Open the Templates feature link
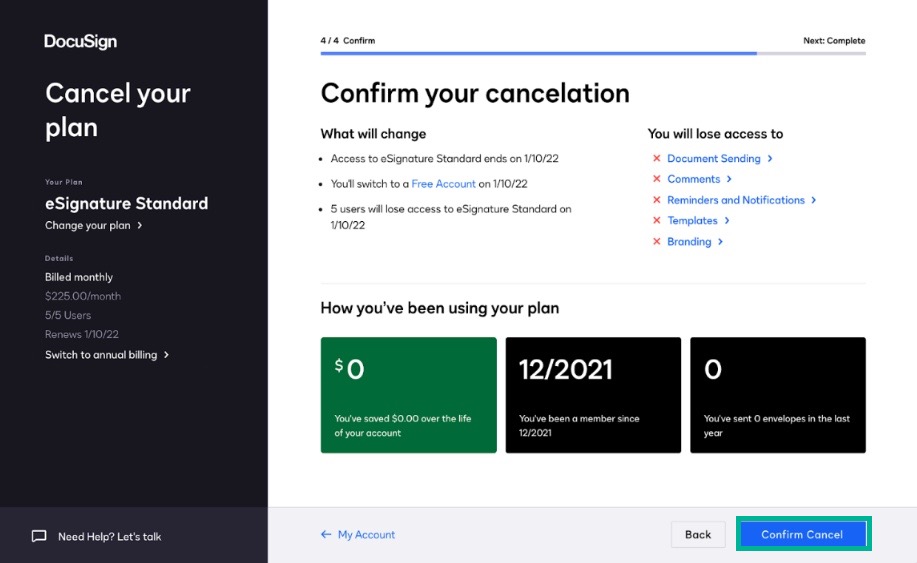Screen dimensions: 917x563 click(x=692, y=220)
